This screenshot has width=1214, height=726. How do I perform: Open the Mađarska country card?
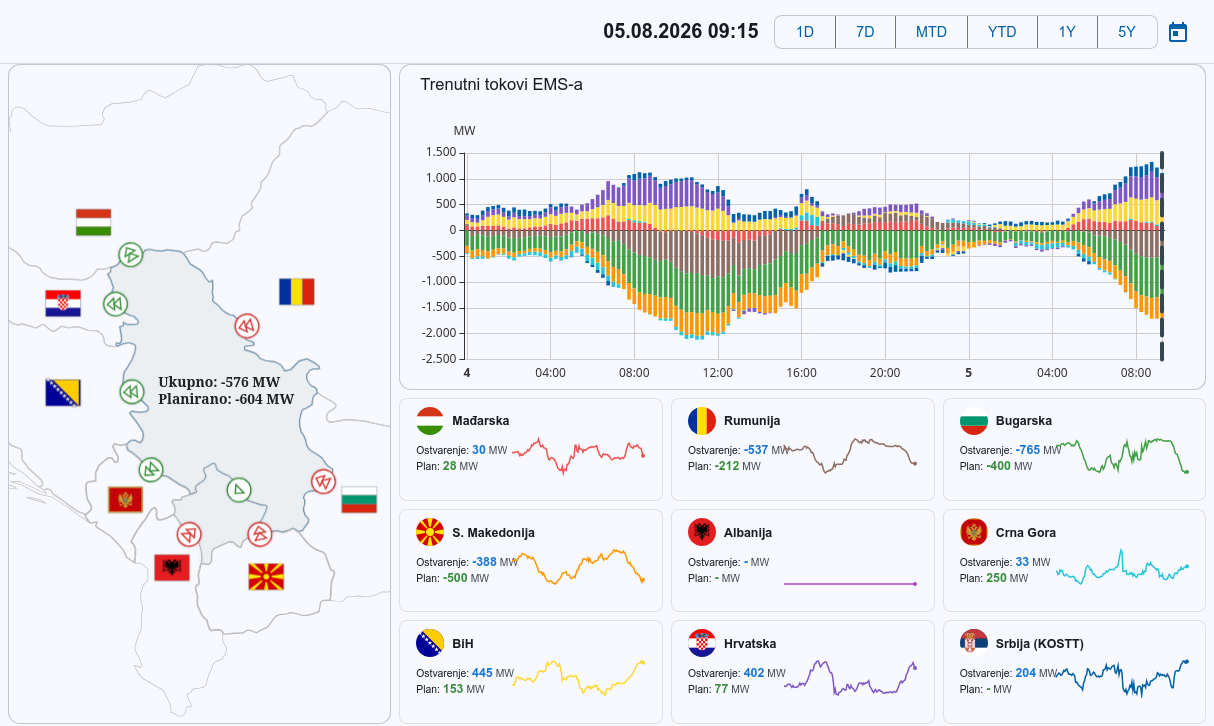[x=531, y=449]
